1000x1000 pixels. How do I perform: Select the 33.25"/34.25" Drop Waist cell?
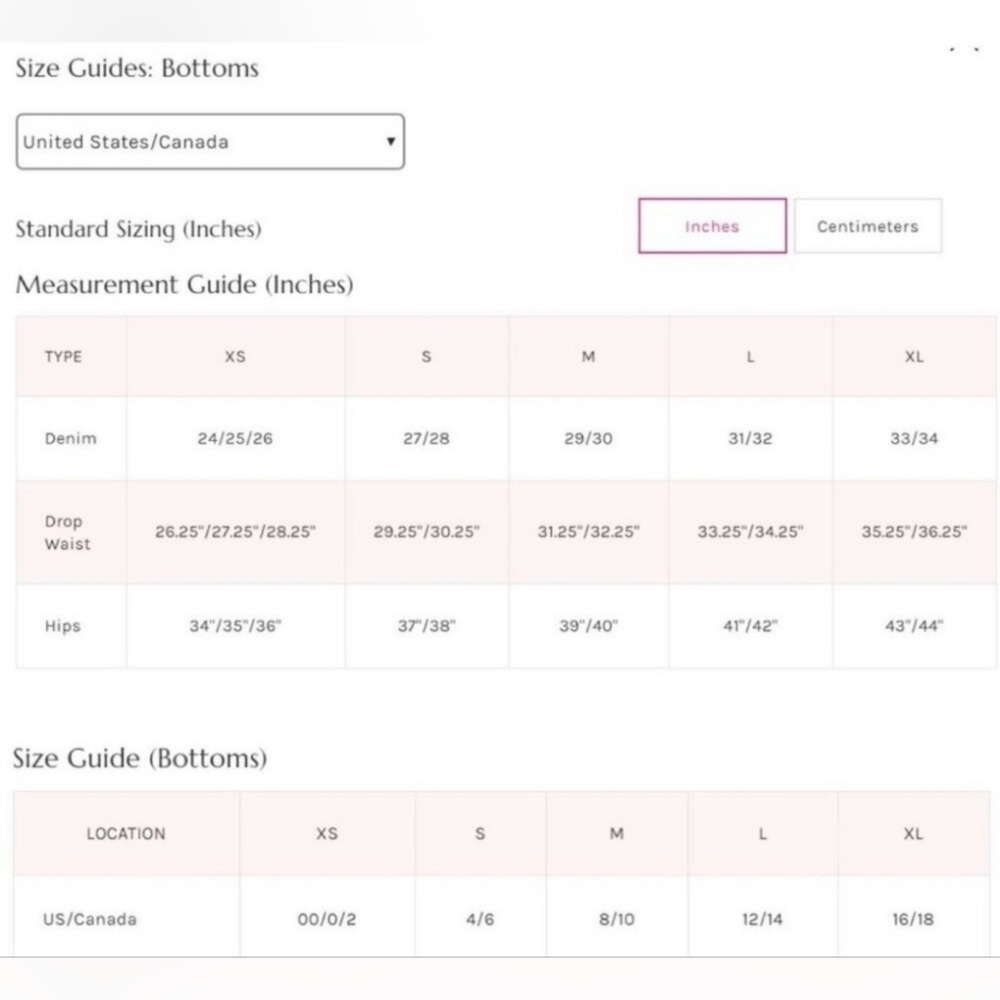(x=750, y=532)
